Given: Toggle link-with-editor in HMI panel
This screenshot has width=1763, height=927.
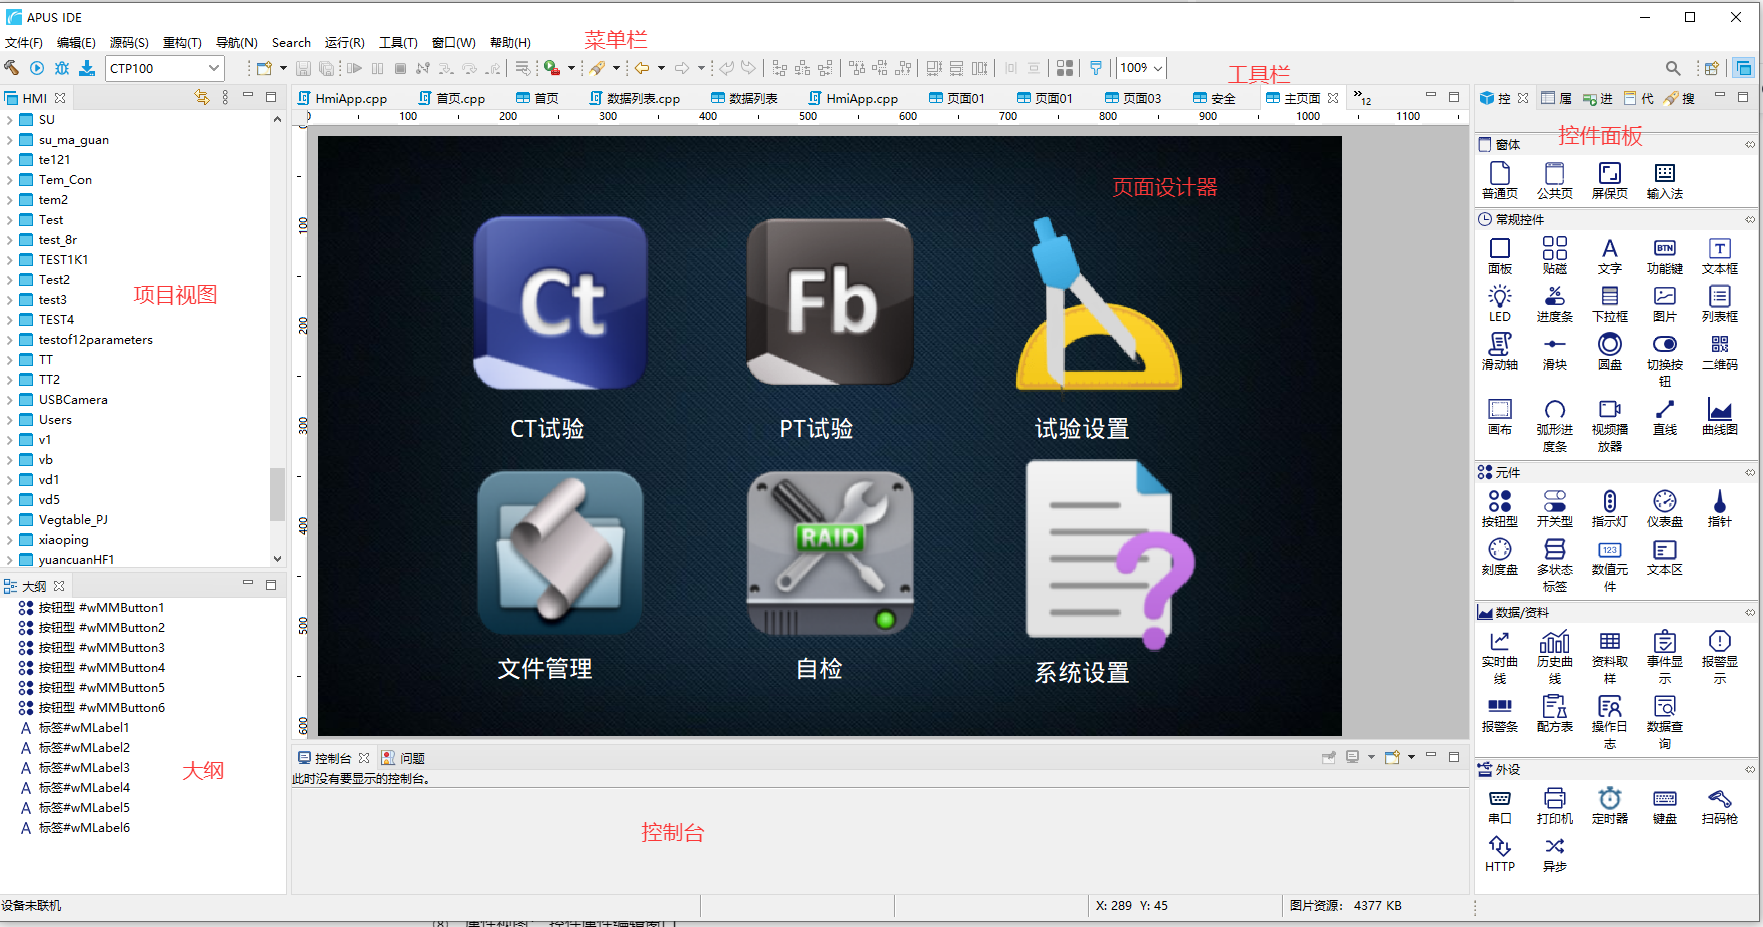Looking at the screenshot, I should (202, 97).
